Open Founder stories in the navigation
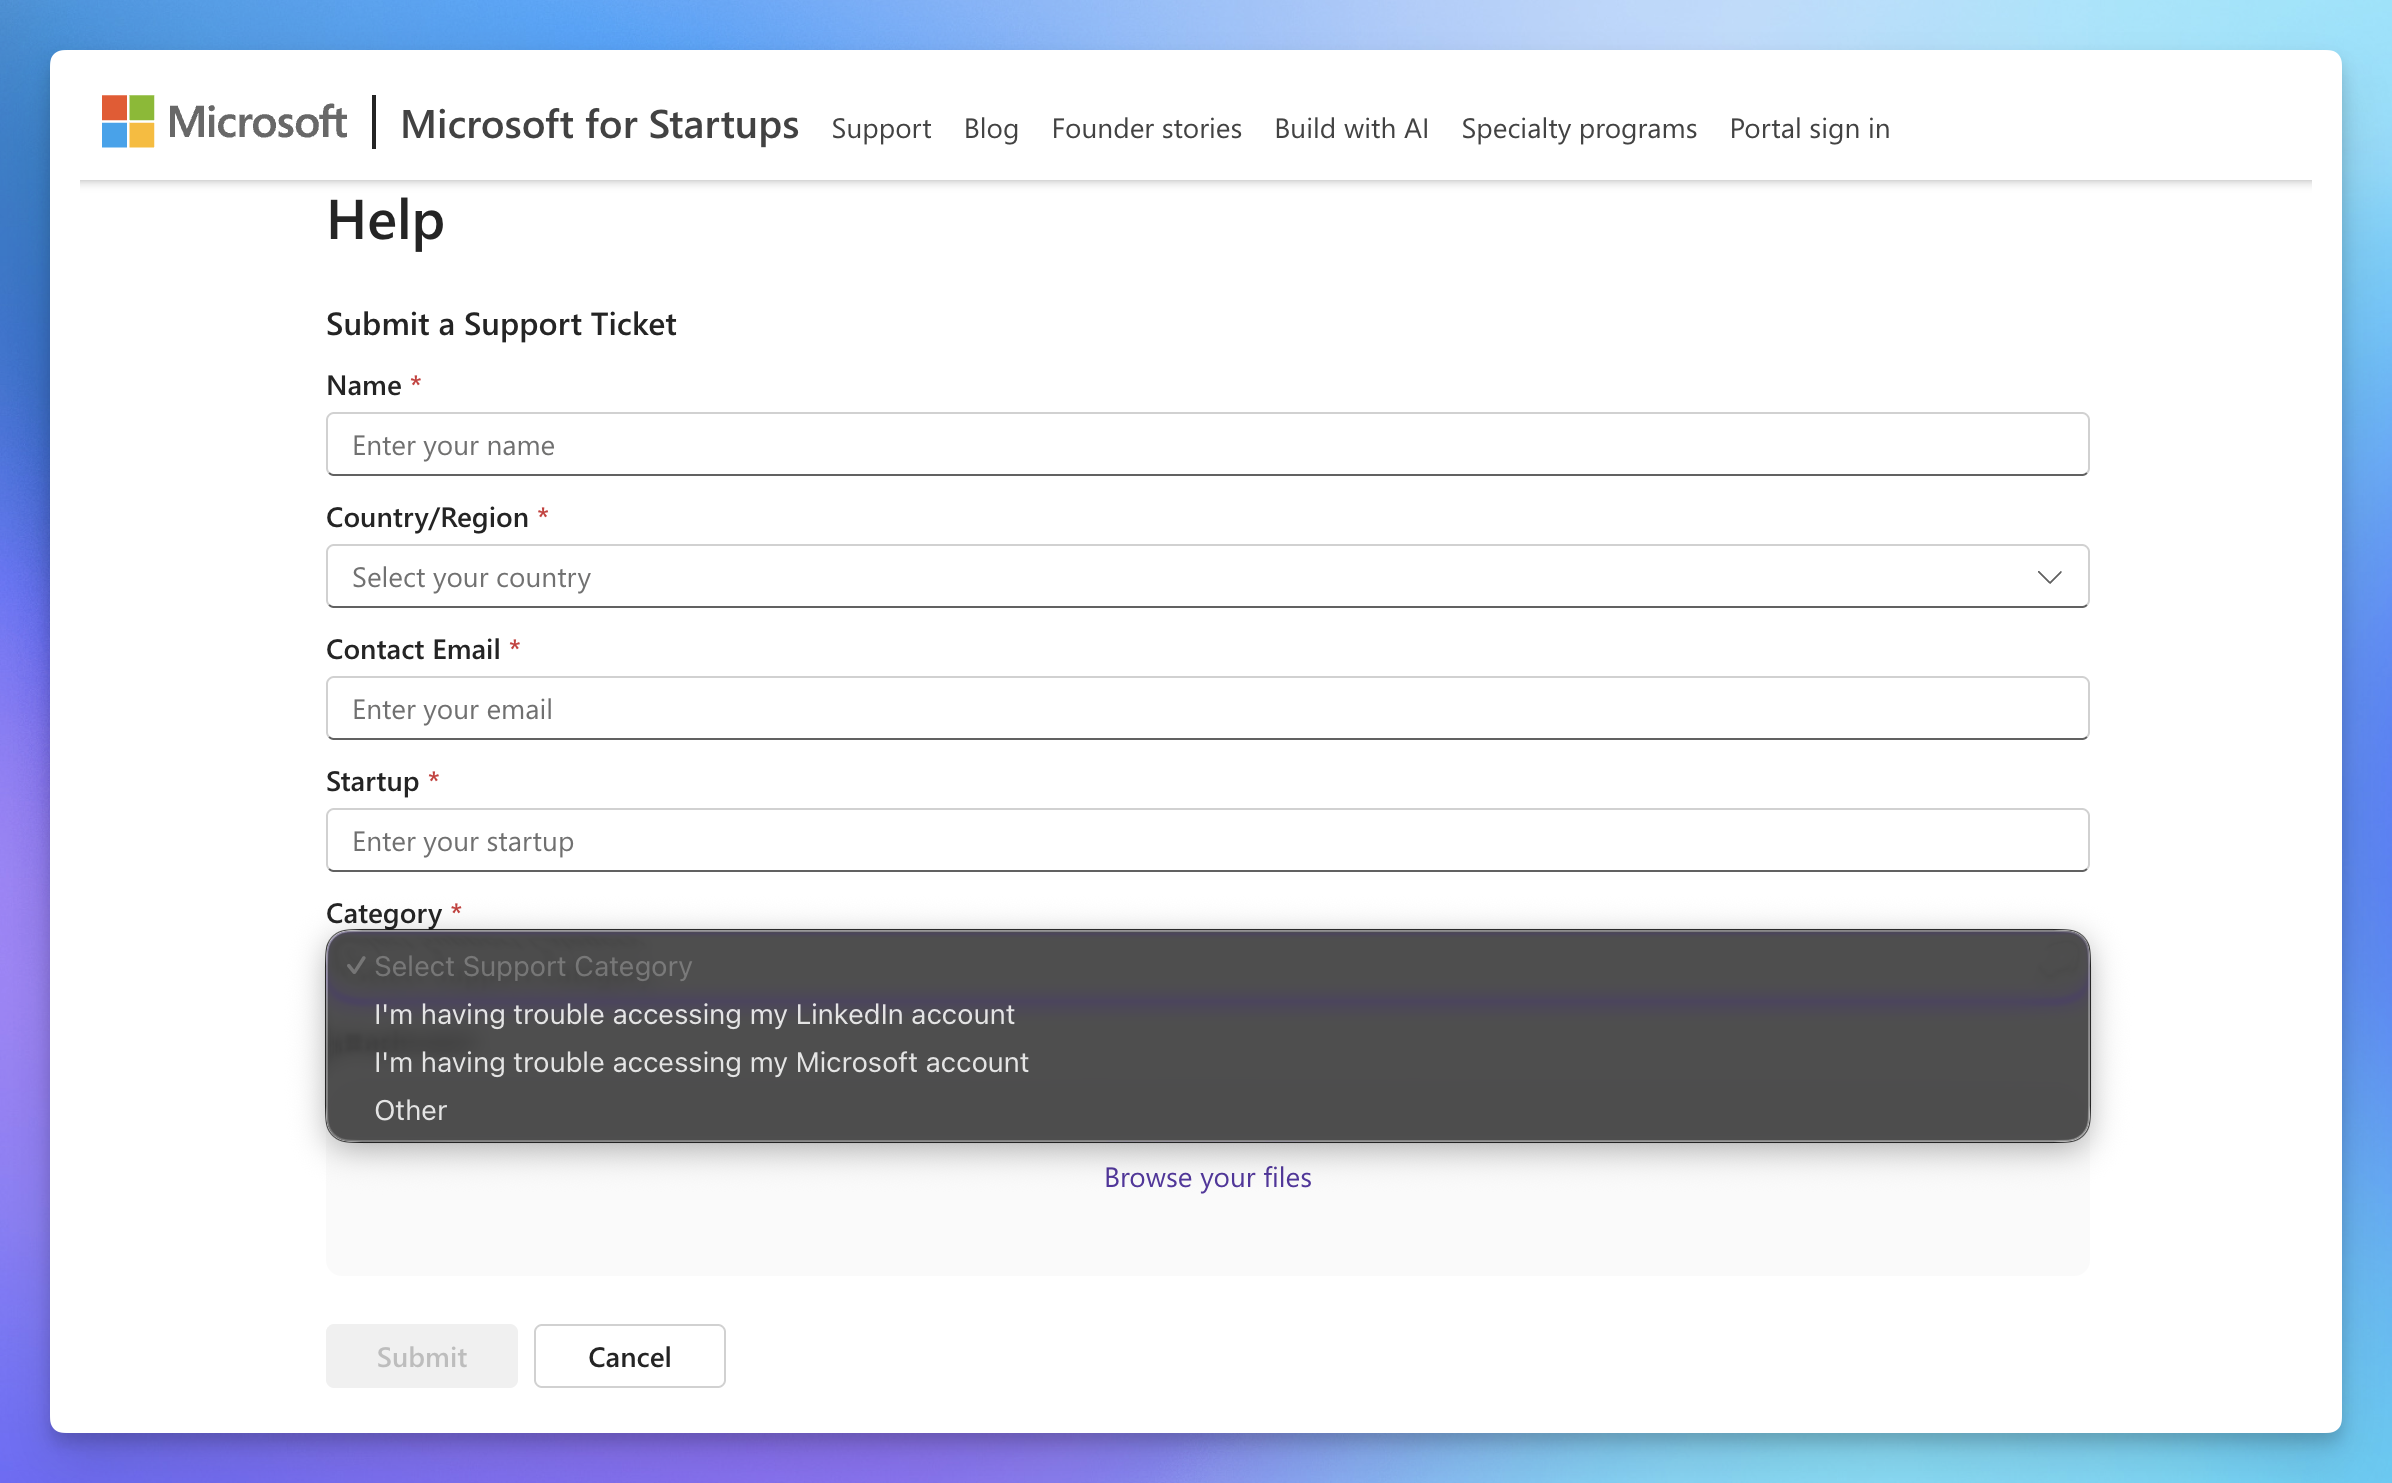 1146,128
